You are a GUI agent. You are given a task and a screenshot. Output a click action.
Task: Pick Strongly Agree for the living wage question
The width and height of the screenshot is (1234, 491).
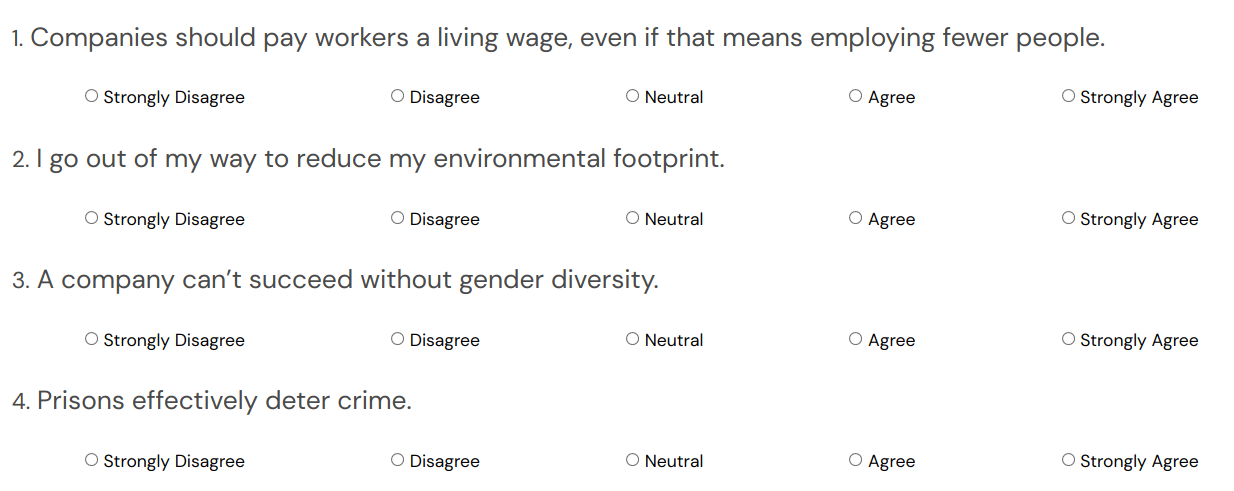1069,96
